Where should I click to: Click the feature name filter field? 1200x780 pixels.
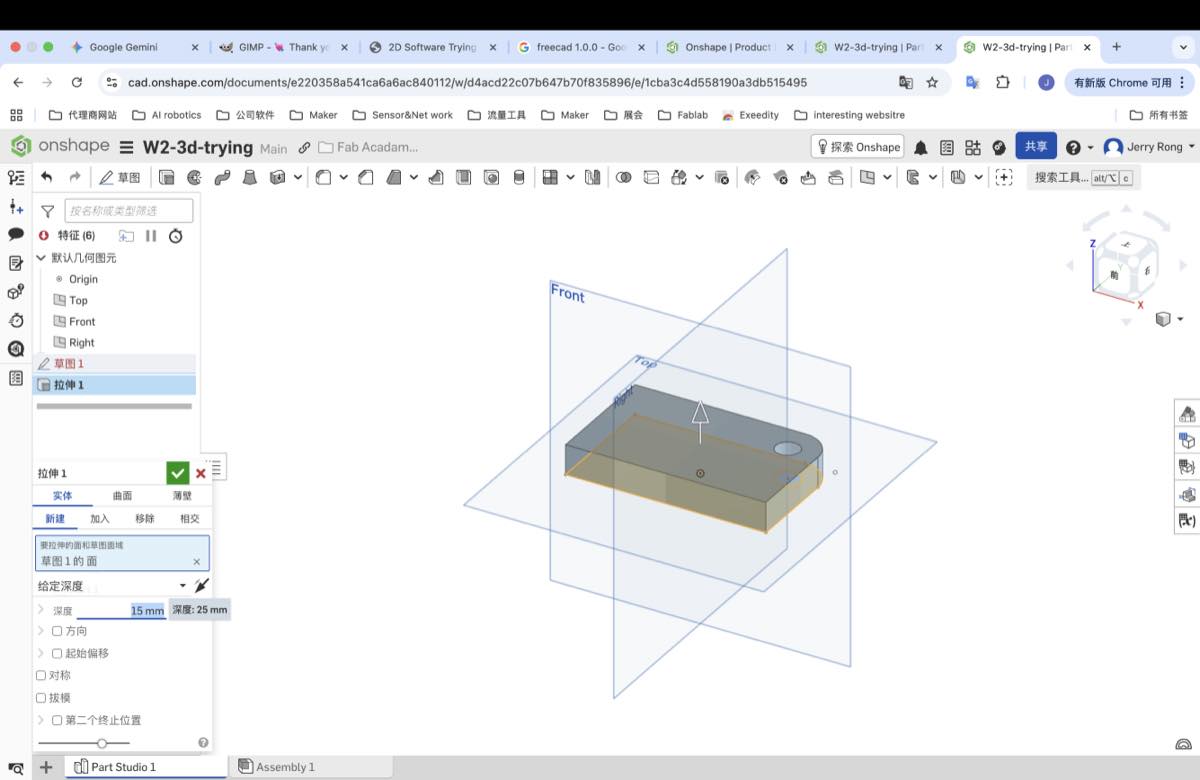click(129, 211)
